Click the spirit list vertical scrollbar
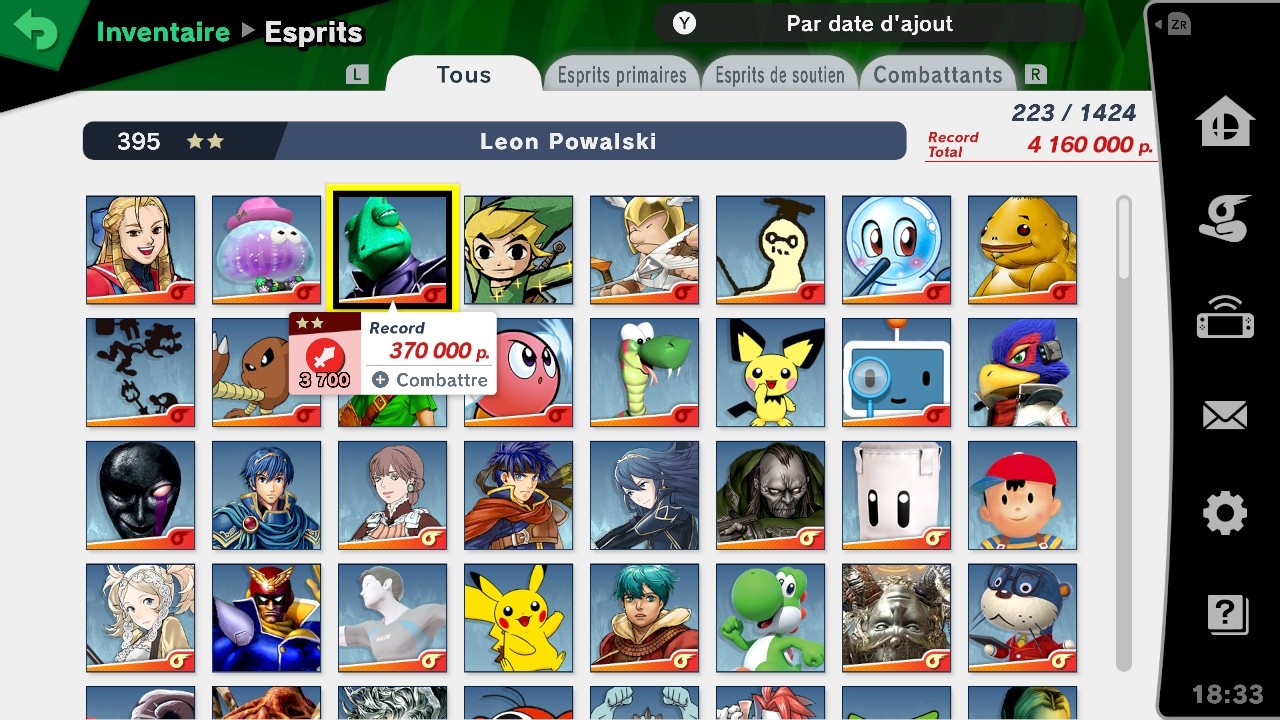The height and width of the screenshot is (720, 1280). click(1124, 433)
